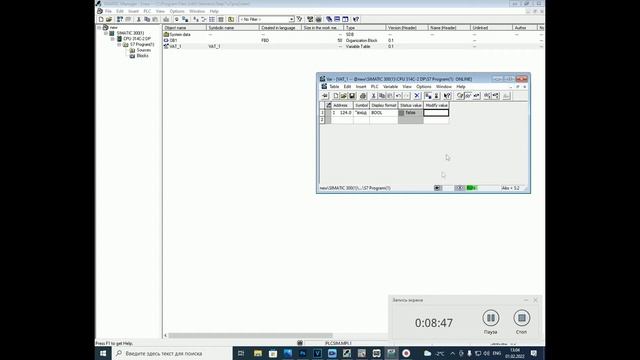Viewport: 640px width, 360px height.
Task: Select OB1 organization block row
Action: point(353,40)
